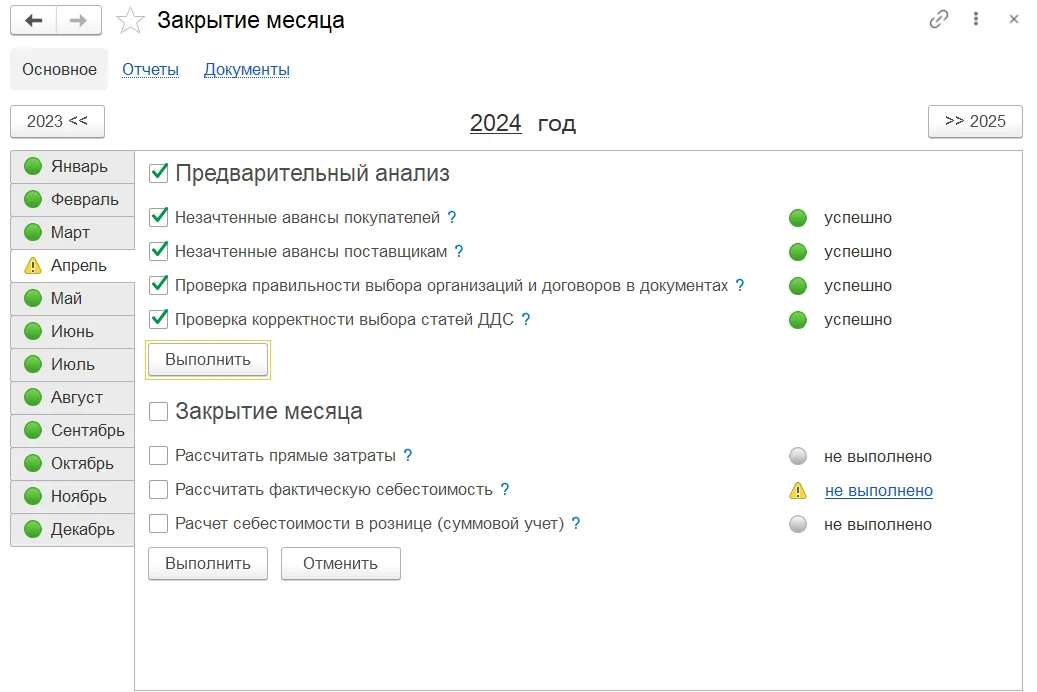Uncheck Проверка правильности выбора организаций и договоров

[159, 285]
